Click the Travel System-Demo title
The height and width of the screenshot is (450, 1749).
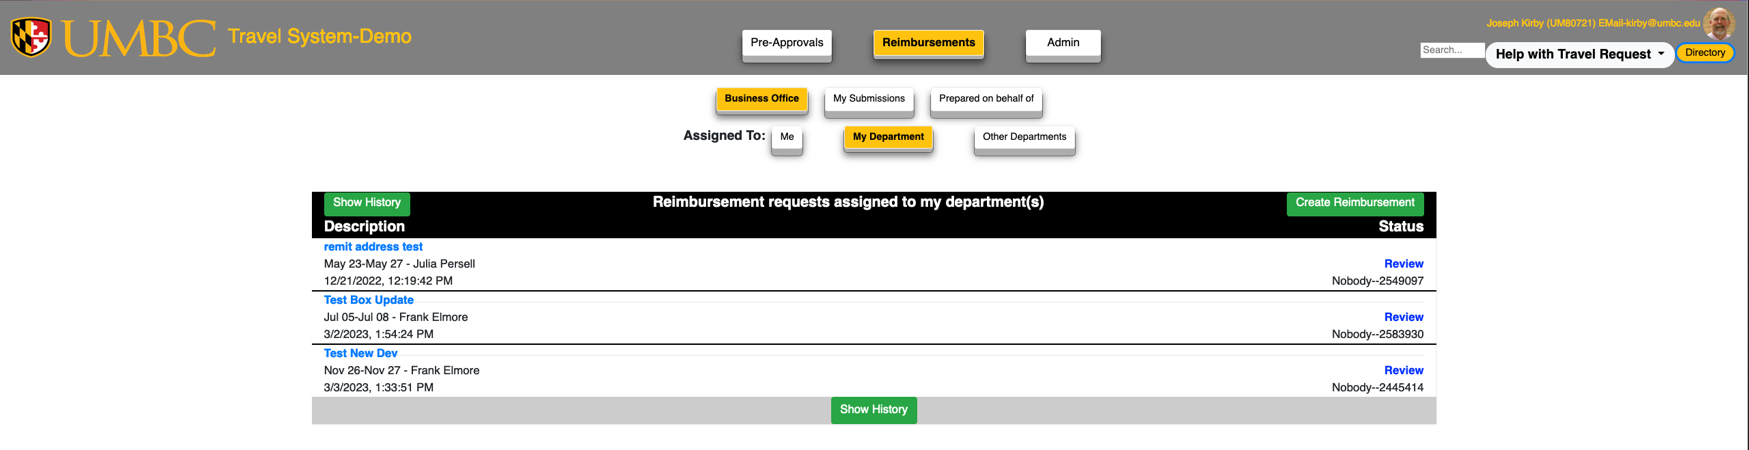[320, 37]
